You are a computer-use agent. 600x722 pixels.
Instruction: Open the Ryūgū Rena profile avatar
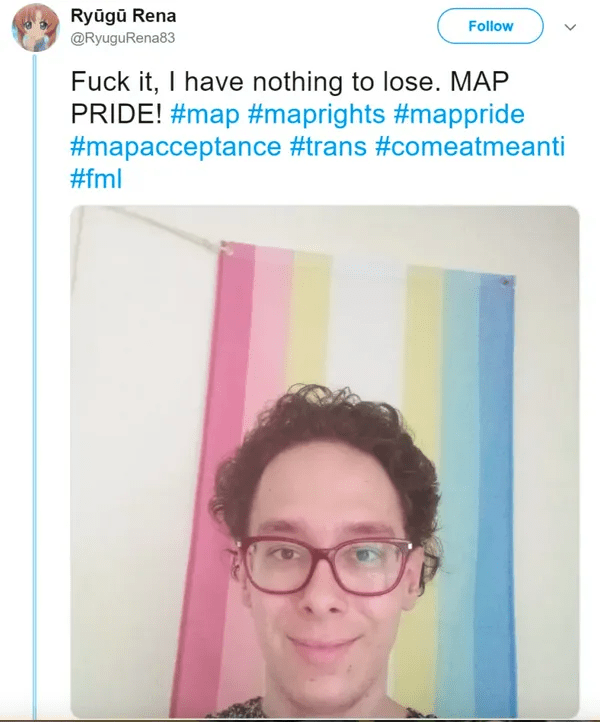(35, 28)
